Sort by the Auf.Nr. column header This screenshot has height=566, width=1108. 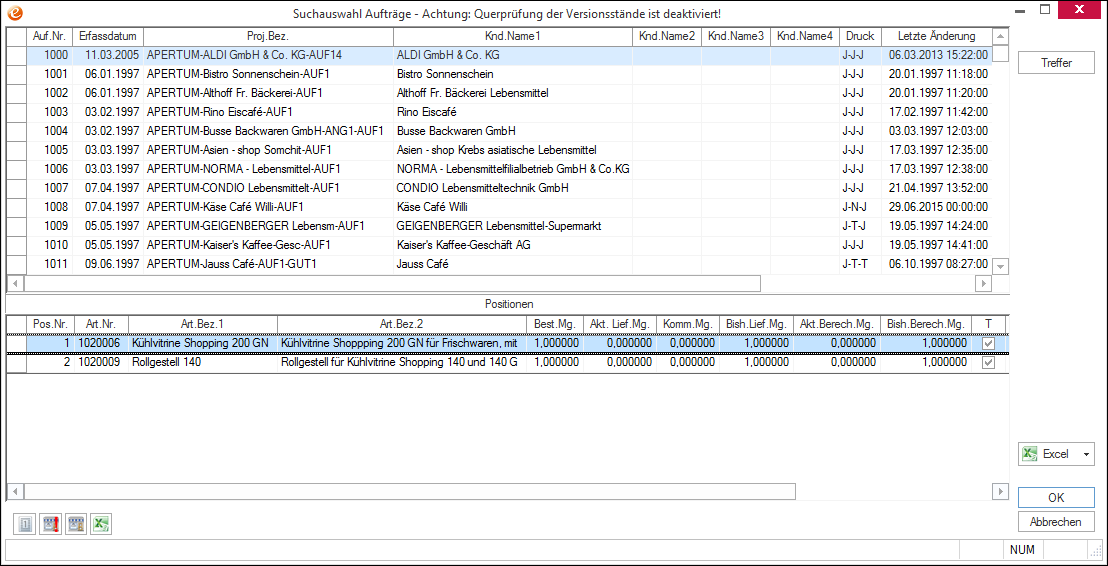[49, 36]
